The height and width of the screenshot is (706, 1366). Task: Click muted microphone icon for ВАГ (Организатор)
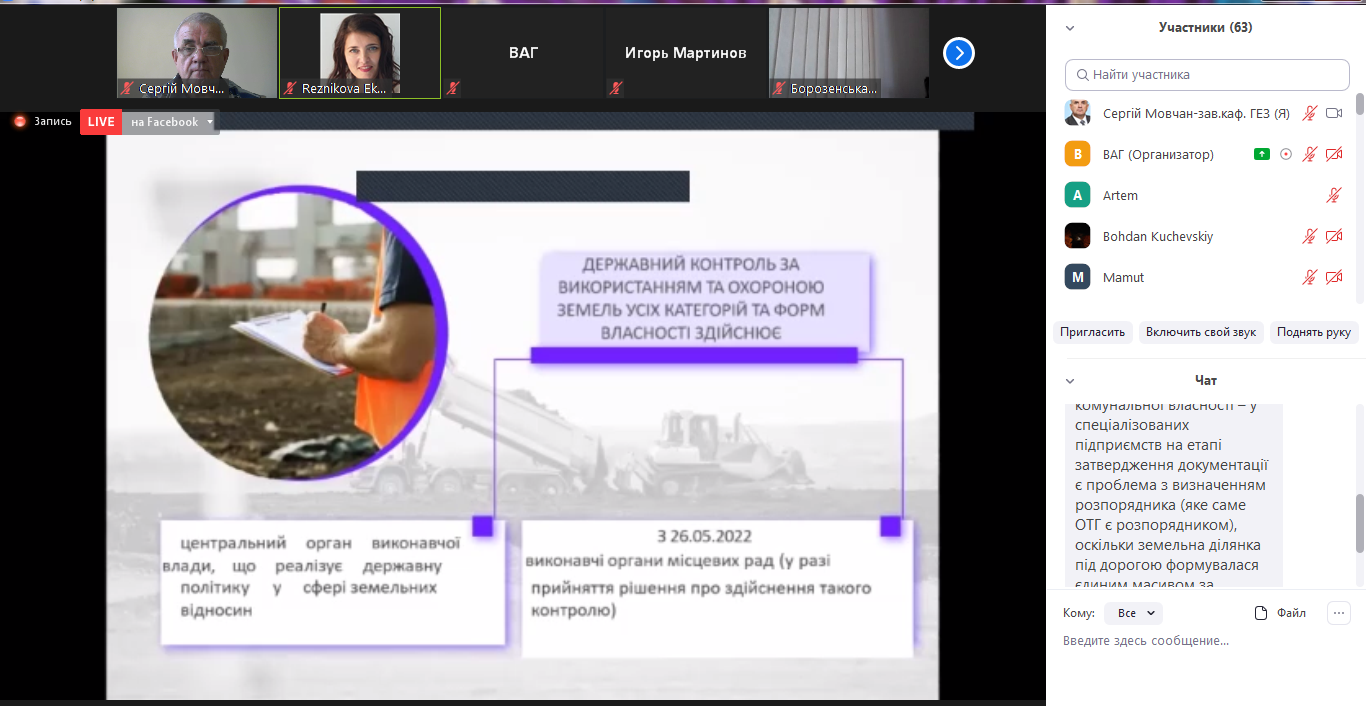tap(1309, 155)
